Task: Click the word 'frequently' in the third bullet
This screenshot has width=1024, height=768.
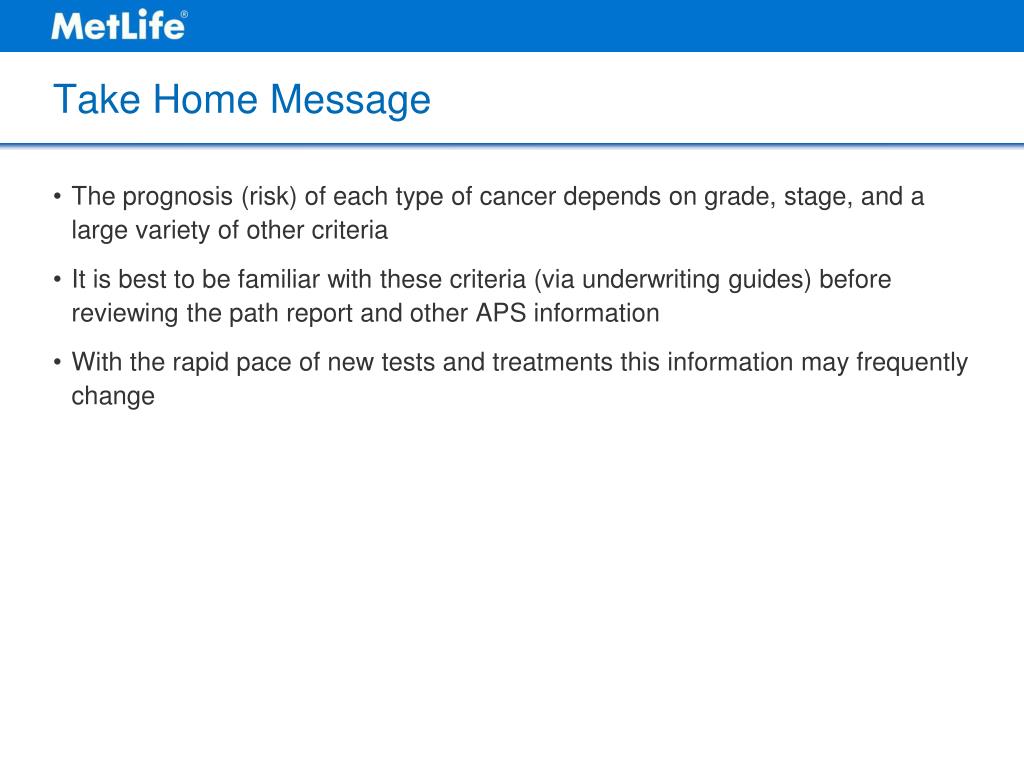Action: (x=912, y=362)
